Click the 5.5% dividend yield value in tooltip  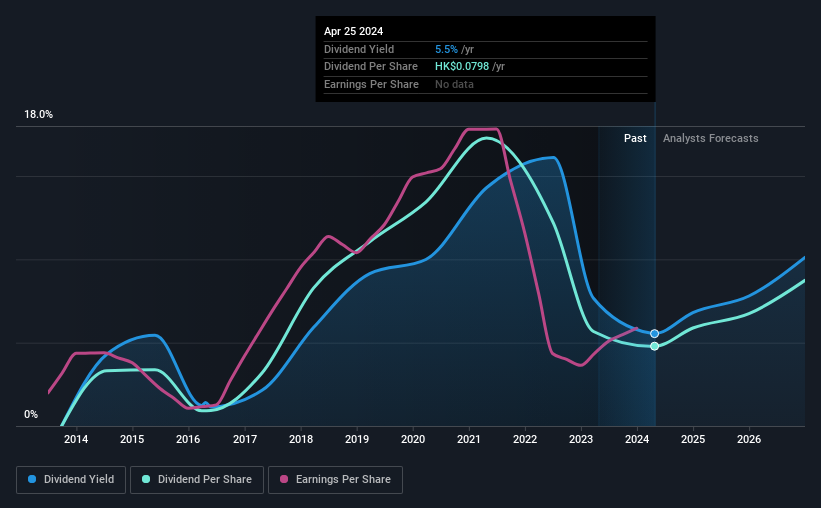coord(446,49)
